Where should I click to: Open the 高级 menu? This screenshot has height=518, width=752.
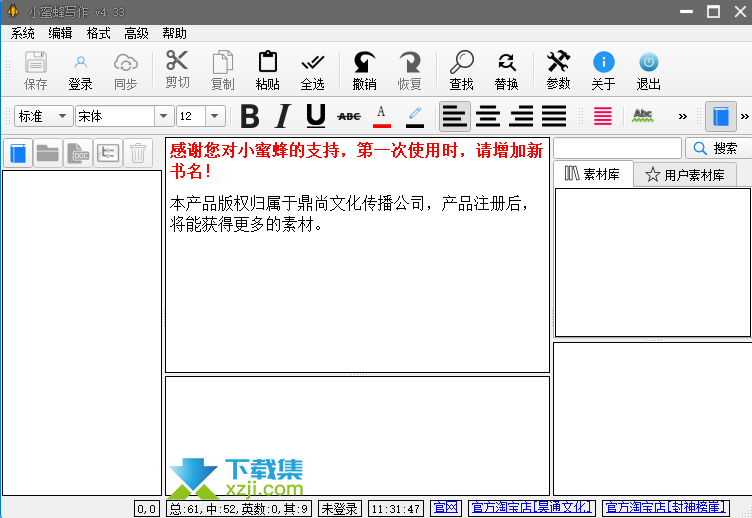point(136,33)
